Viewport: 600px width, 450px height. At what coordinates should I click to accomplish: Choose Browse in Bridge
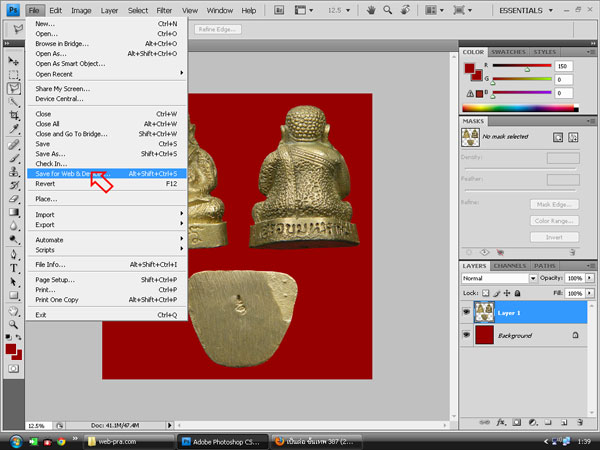point(106,44)
